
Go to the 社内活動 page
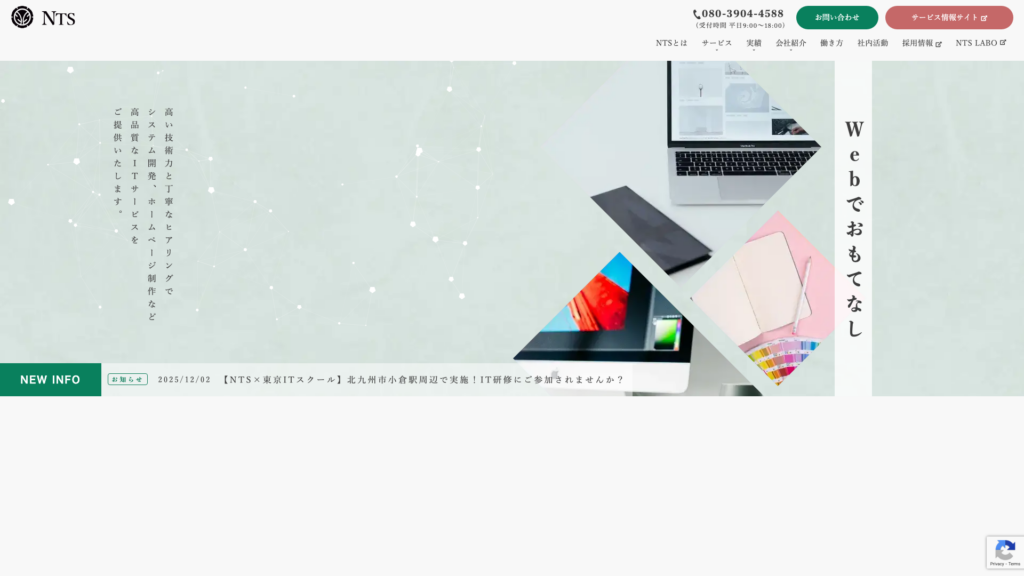click(x=872, y=43)
